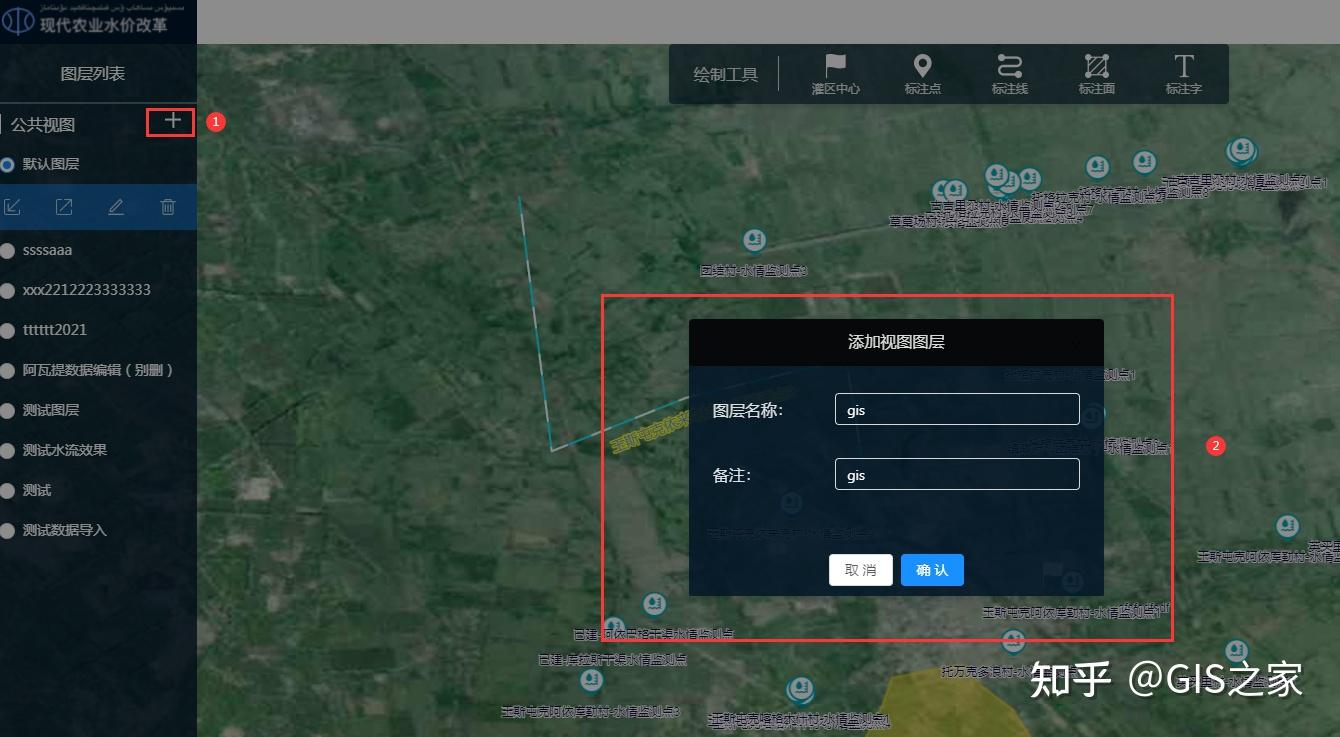Confirm adding the layer with 确认
Viewport: 1340px width, 737px height.
tap(932, 570)
